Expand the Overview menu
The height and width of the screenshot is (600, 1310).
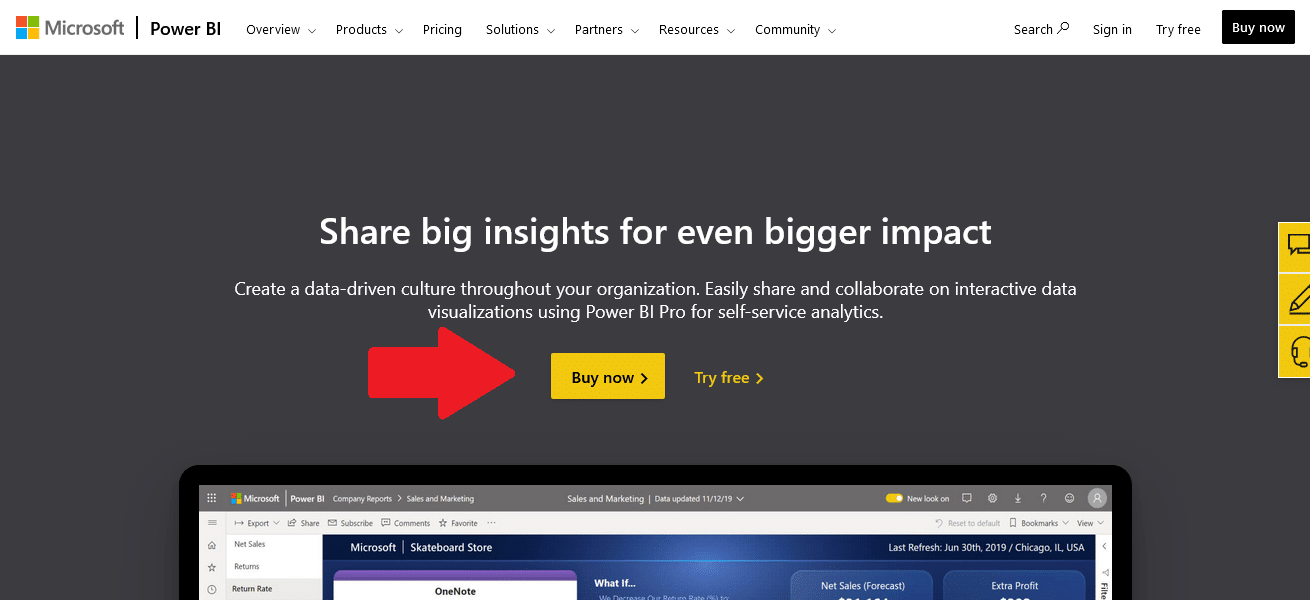coord(280,30)
